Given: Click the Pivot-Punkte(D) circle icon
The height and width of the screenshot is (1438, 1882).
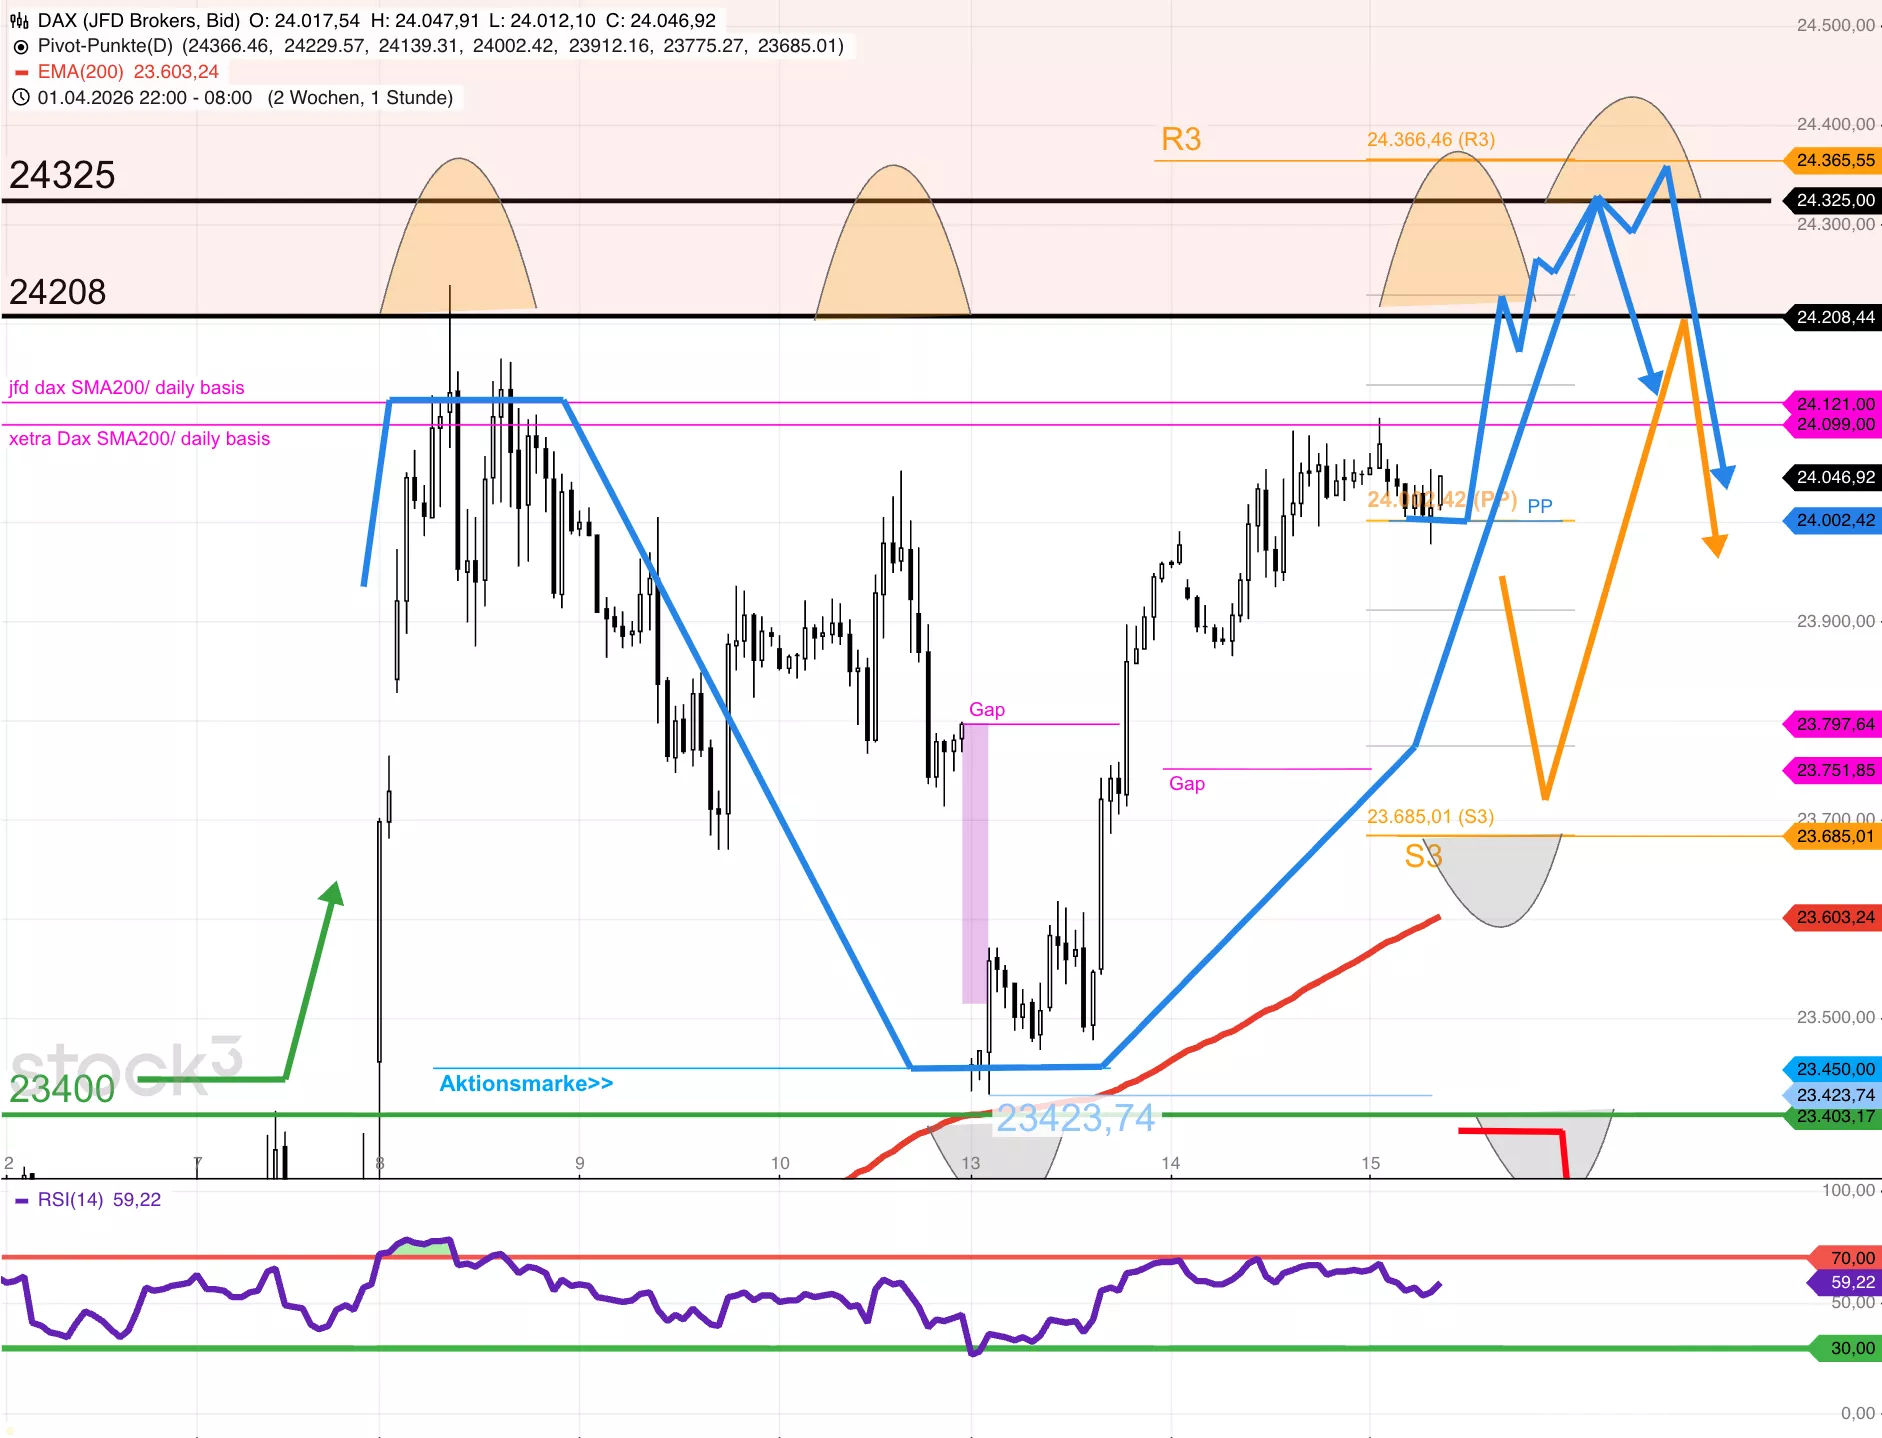Looking at the screenshot, I should coord(20,47).
